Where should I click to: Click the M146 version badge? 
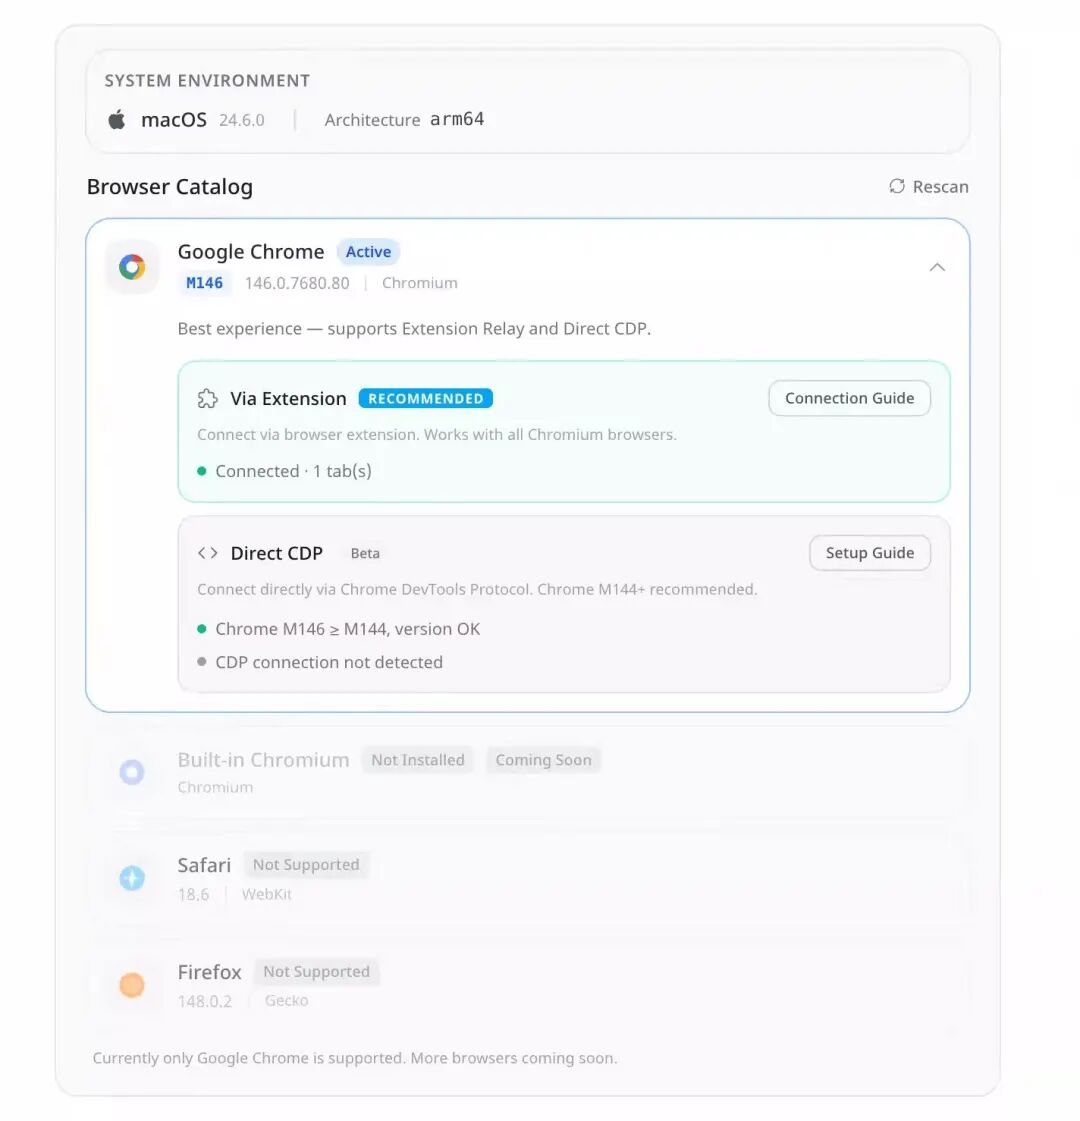[x=205, y=283]
